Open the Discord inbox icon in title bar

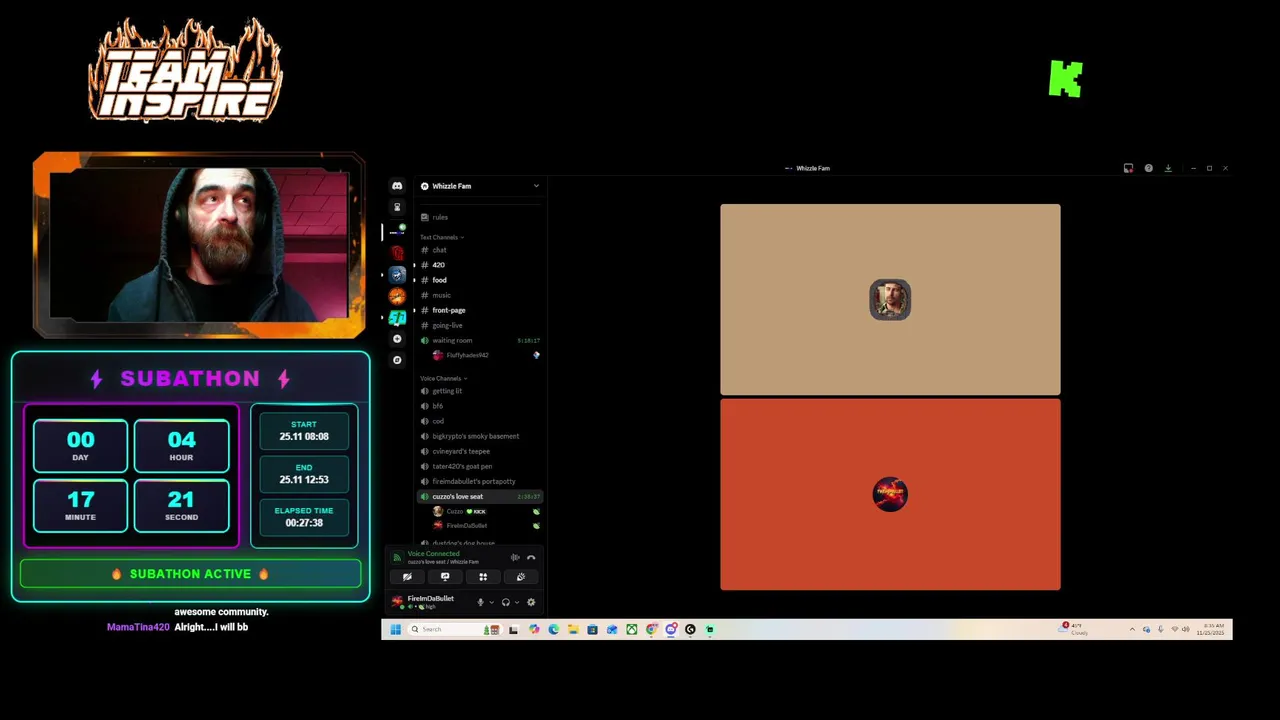(1128, 168)
